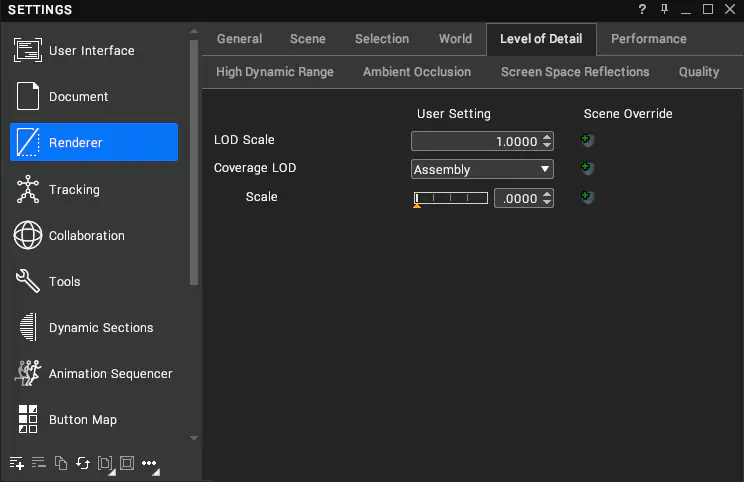This screenshot has height=482, width=744.
Task: Open the Dynamic Sections settings category
Action: tap(94, 327)
